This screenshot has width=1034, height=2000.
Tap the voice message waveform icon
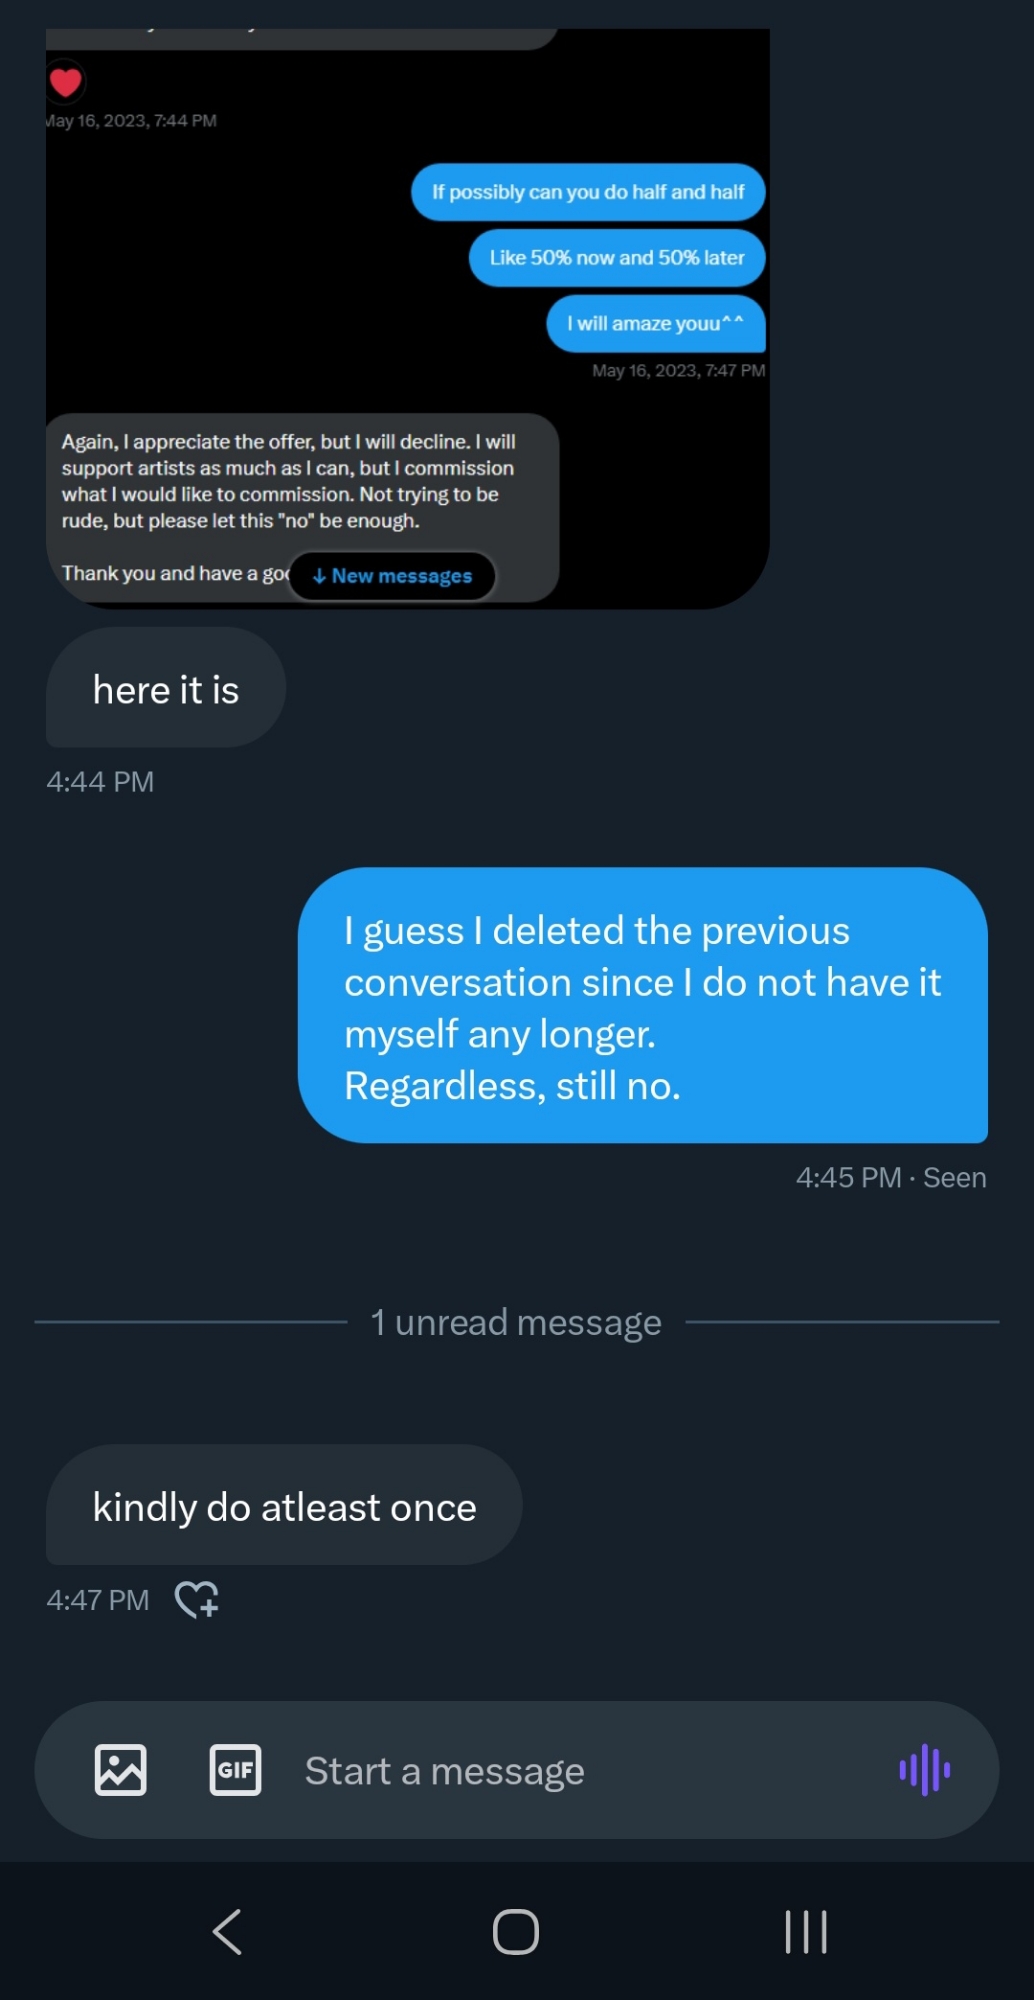[x=924, y=1770]
